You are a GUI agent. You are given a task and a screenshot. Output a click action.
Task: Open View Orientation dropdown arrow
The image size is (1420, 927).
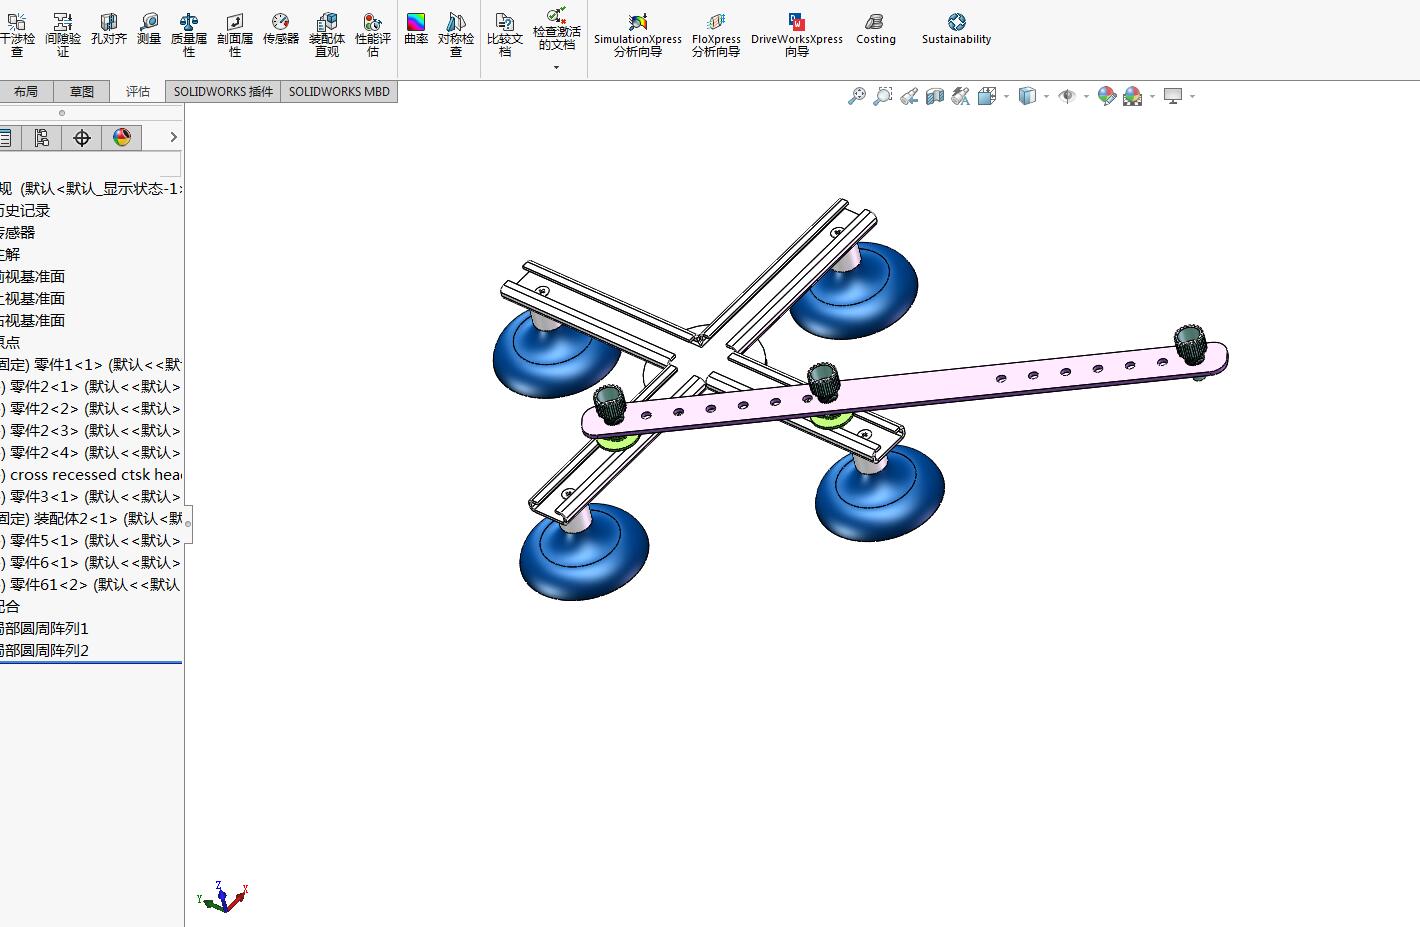tap(1006, 97)
